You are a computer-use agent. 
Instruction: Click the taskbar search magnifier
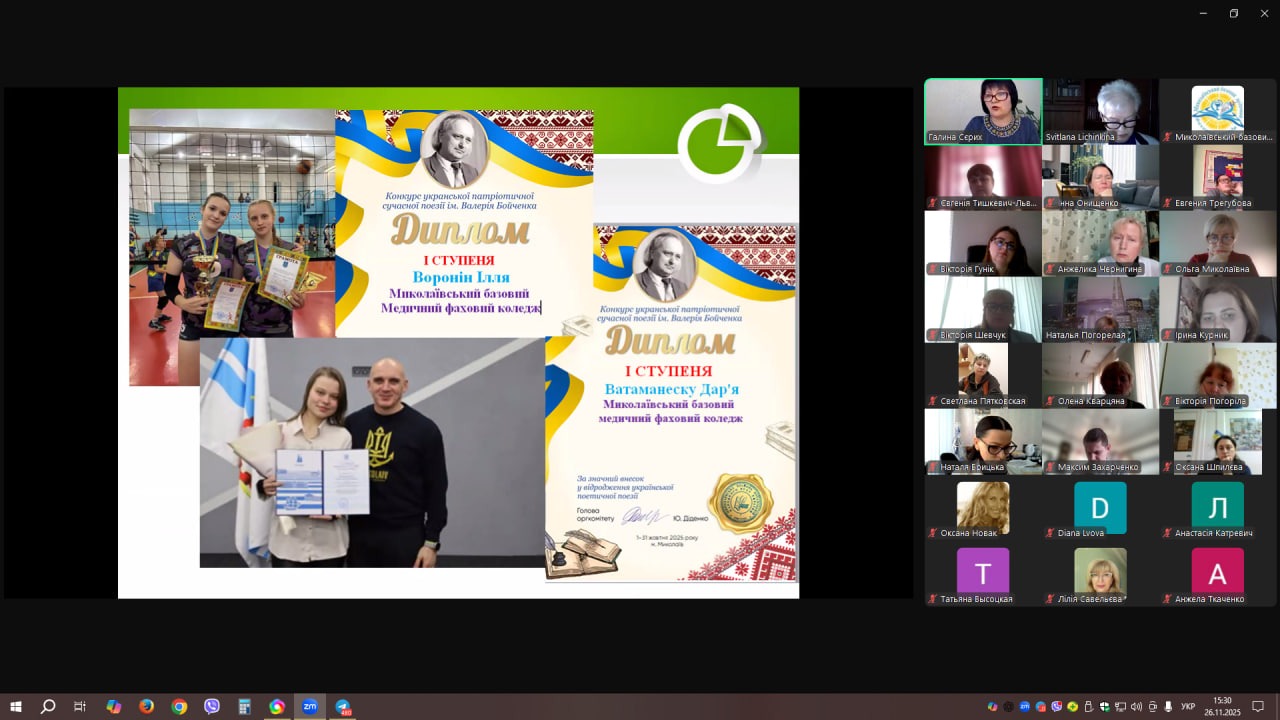click(48, 707)
